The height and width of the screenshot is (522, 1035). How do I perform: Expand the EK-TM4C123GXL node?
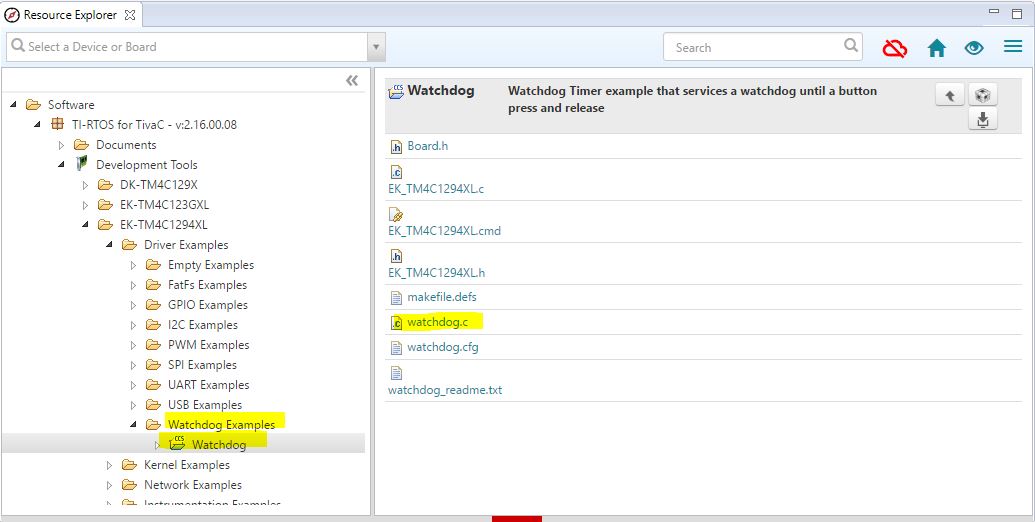tap(85, 205)
